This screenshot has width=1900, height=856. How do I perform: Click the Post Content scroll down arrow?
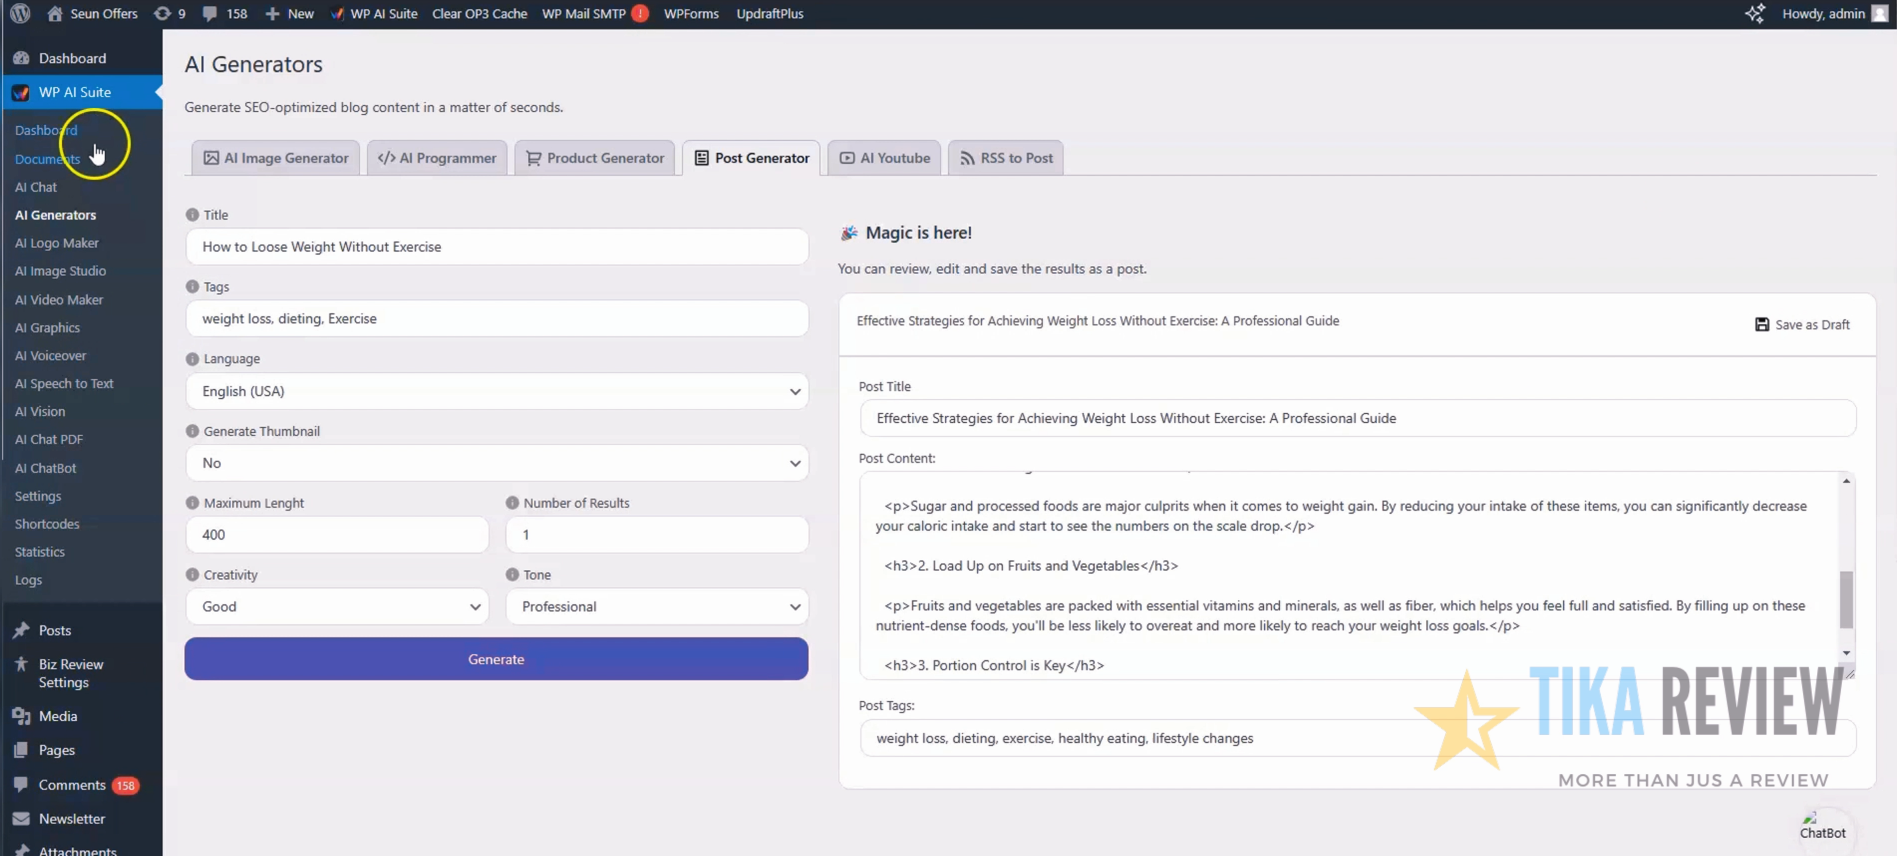1847,654
